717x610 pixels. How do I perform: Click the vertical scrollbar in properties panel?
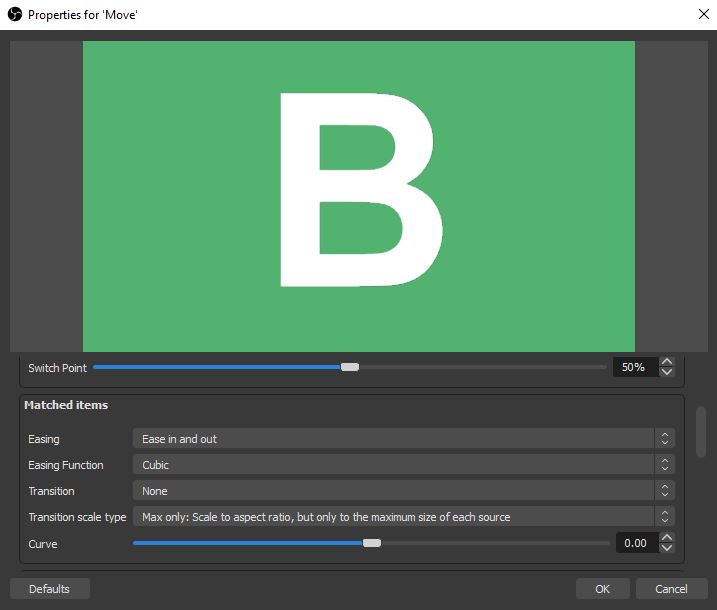click(701, 432)
